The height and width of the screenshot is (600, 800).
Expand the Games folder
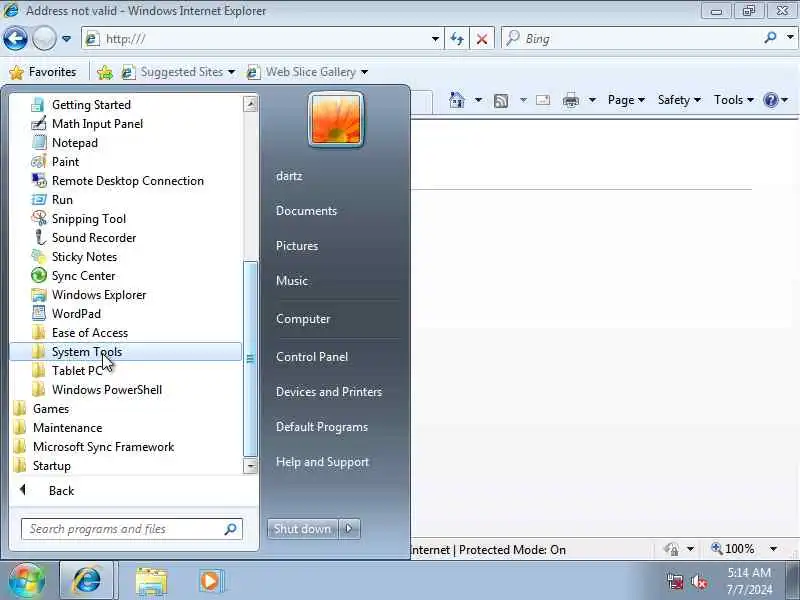pyautogui.click(x=126, y=409)
